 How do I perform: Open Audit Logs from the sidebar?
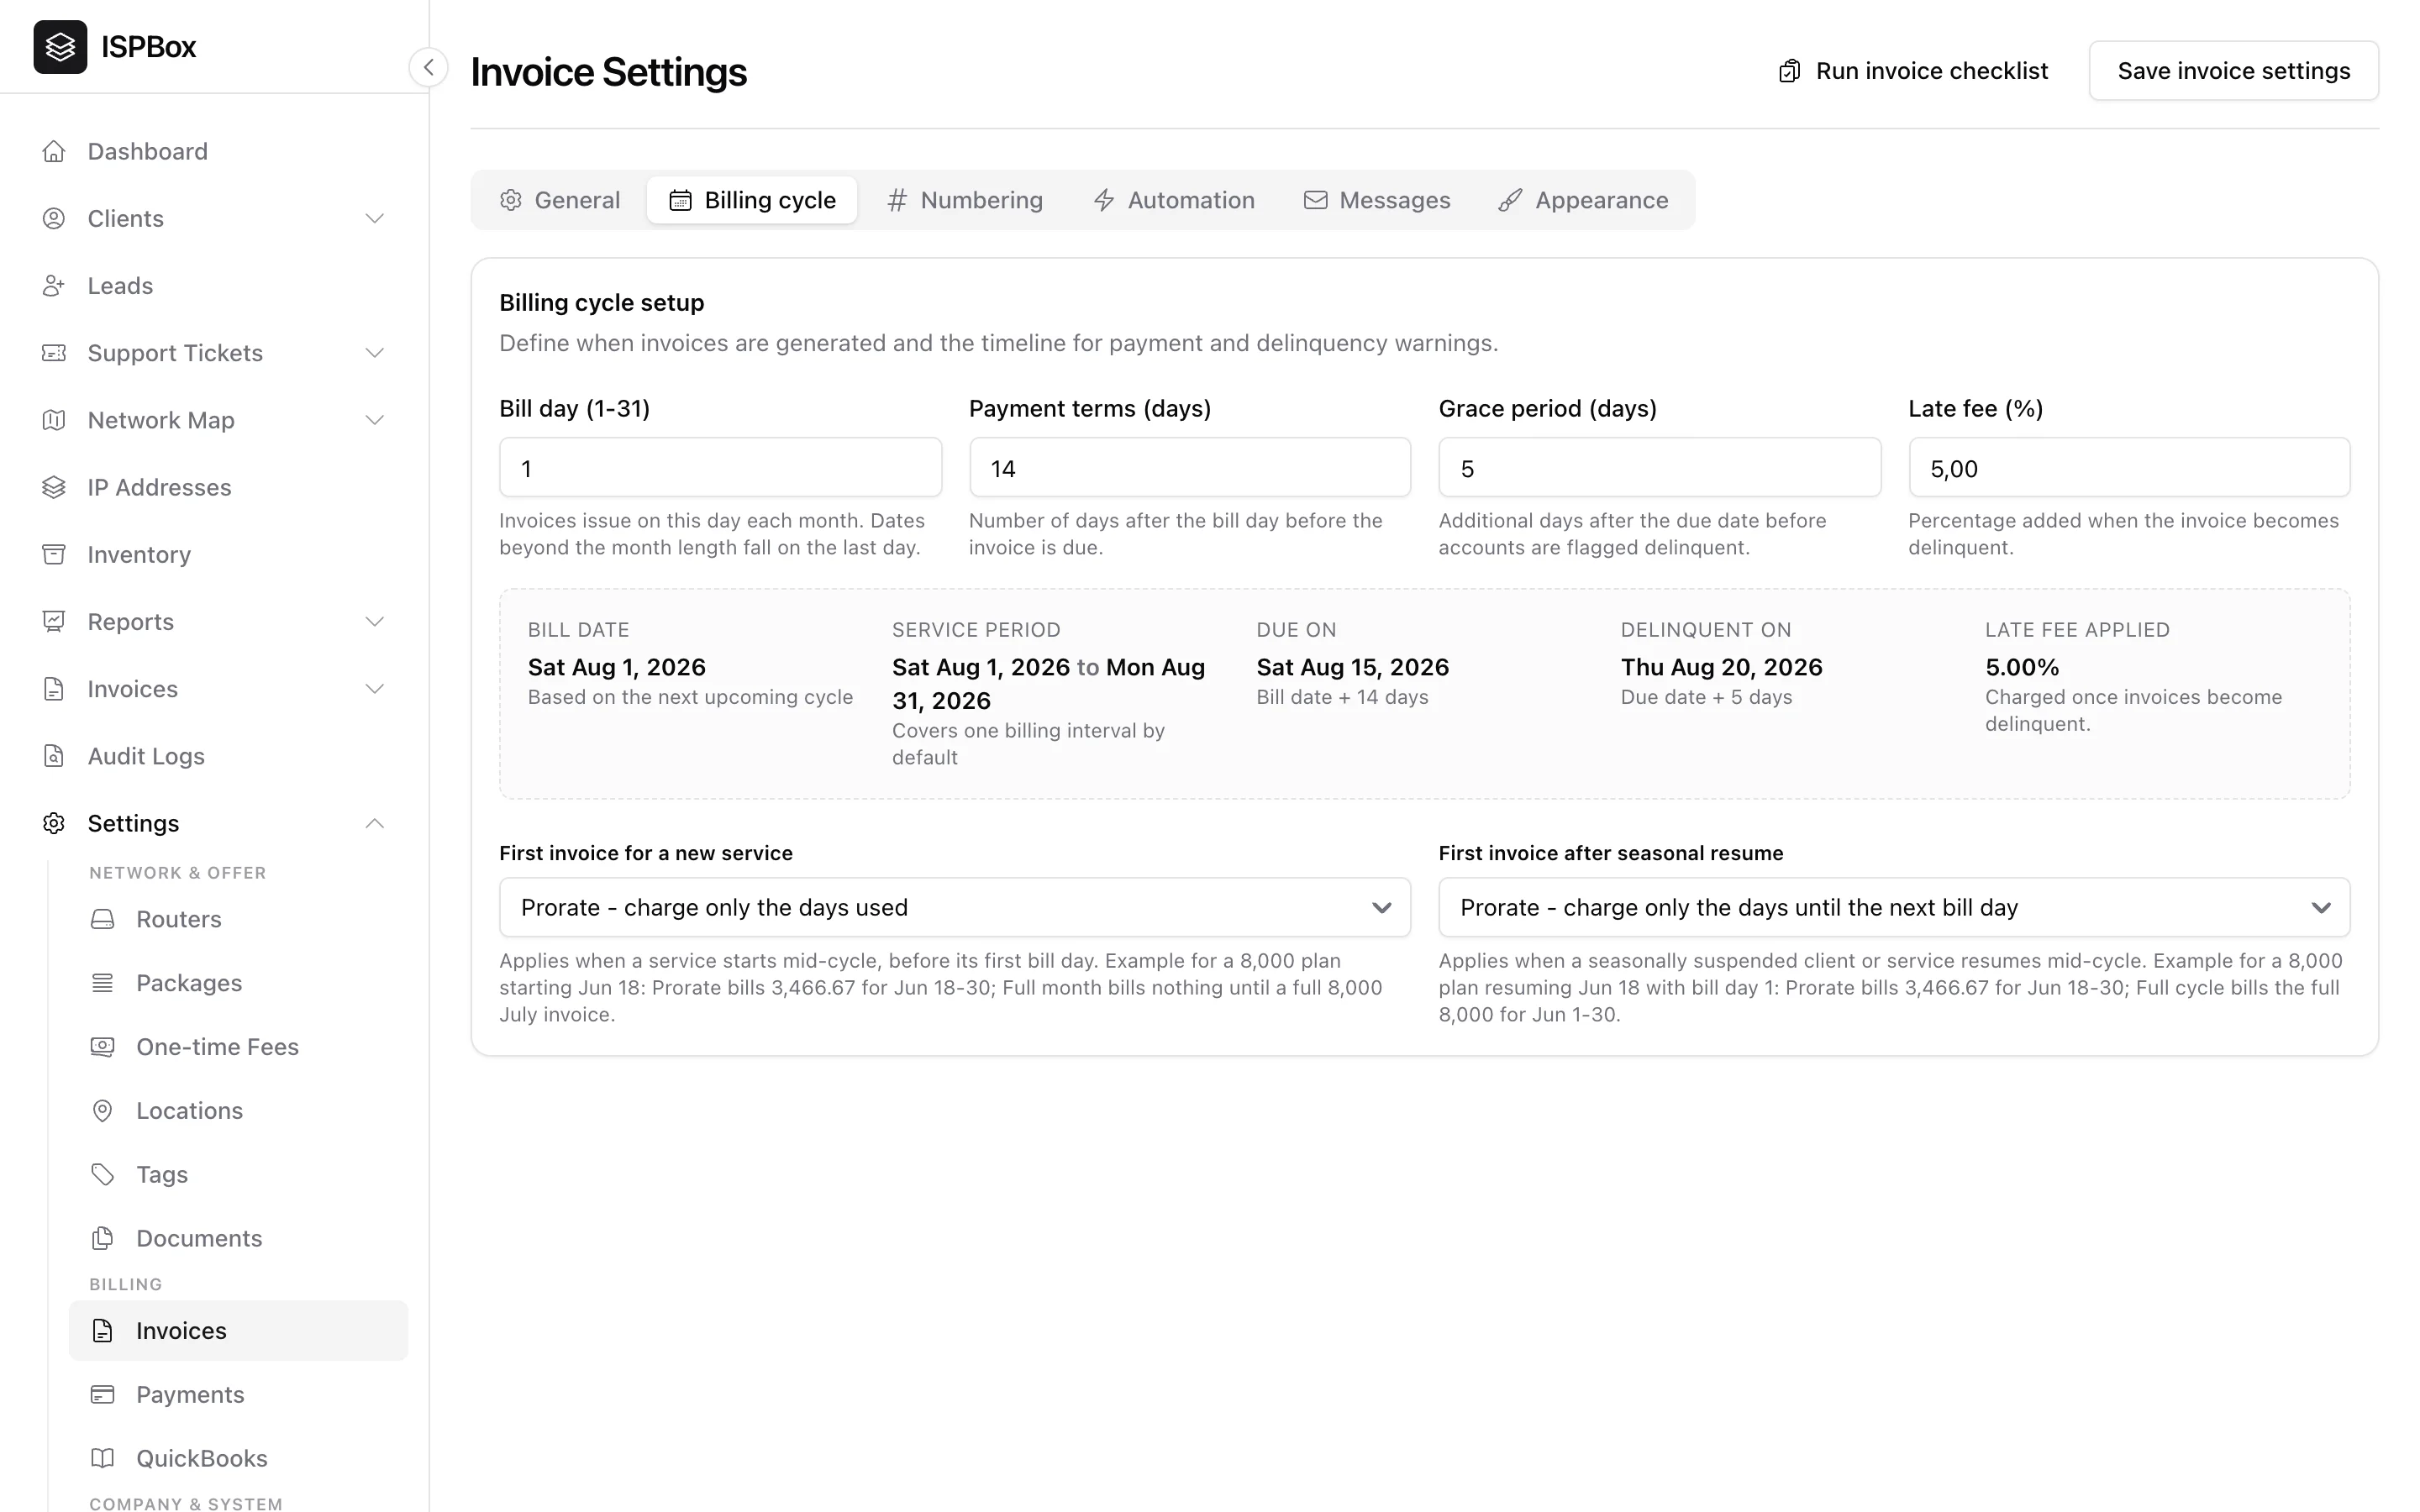pyautogui.click(x=214, y=756)
